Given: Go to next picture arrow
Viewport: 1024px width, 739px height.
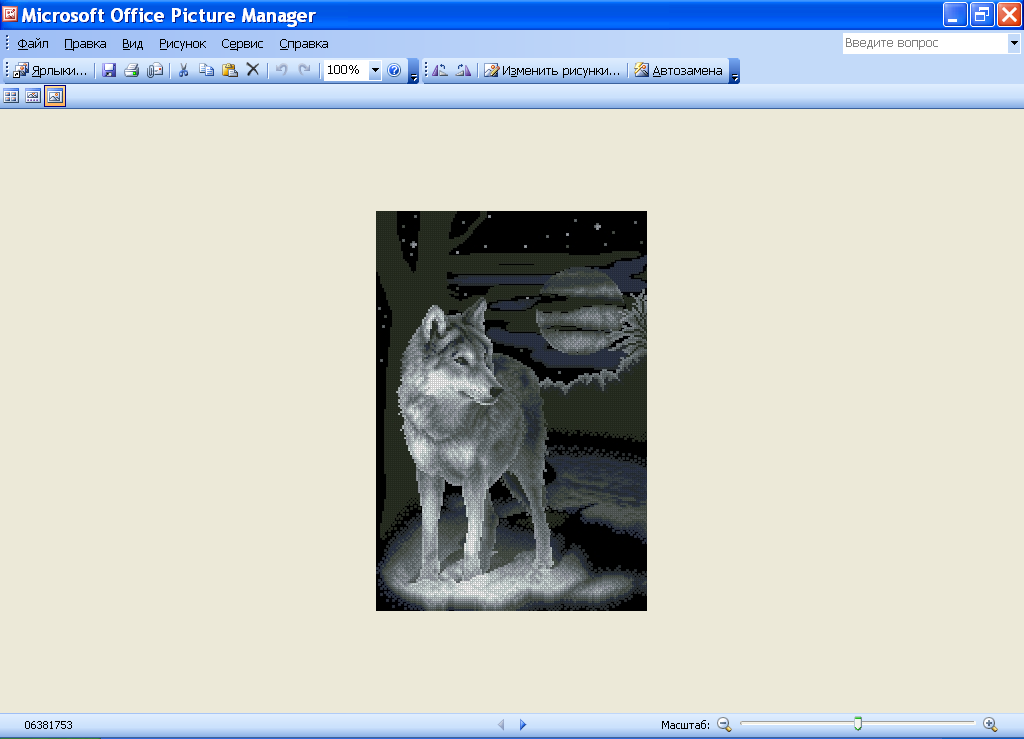Looking at the screenshot, I should pos(522,724).
